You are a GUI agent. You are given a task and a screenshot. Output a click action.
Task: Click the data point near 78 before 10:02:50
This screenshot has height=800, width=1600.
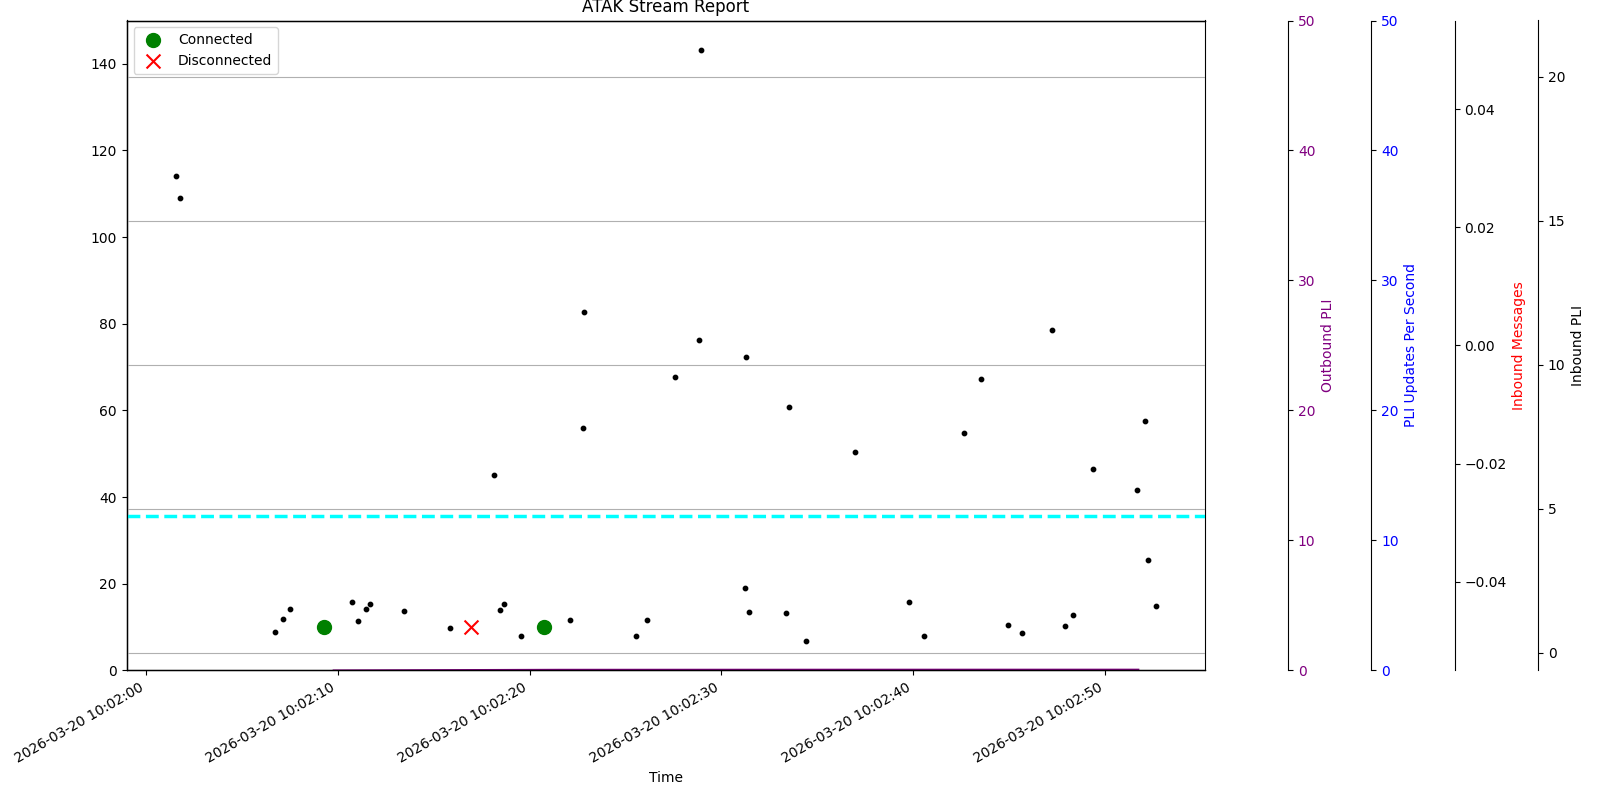1052,330
